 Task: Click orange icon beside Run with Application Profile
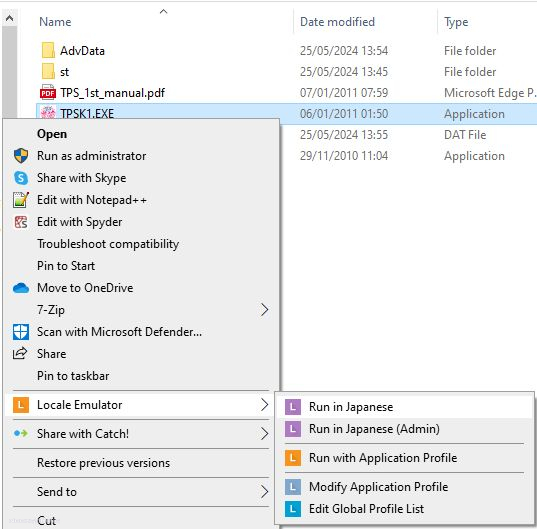click(x=292, y=458)
